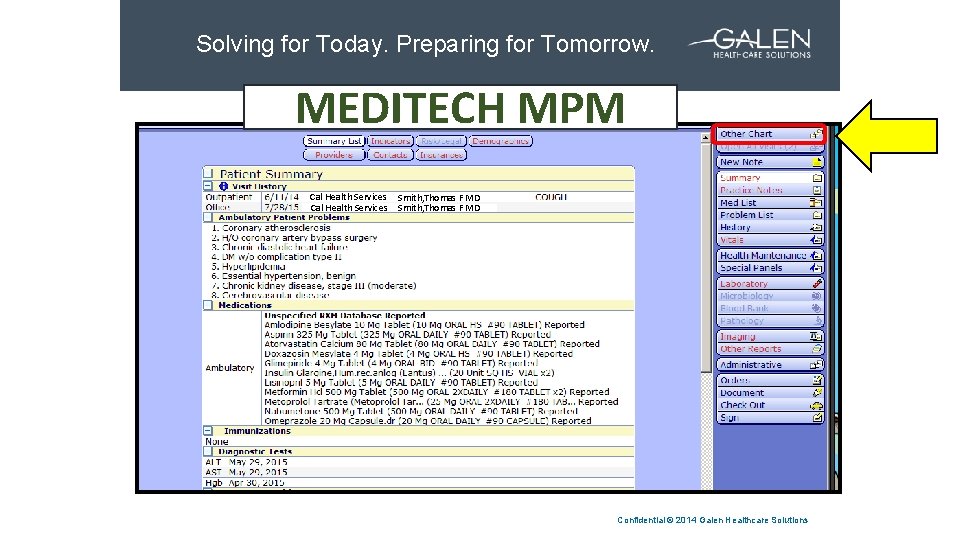The width and height of the screenshot is (960, 540).
Task: Open the Health Maintenance icon
Action: [817, 255]
